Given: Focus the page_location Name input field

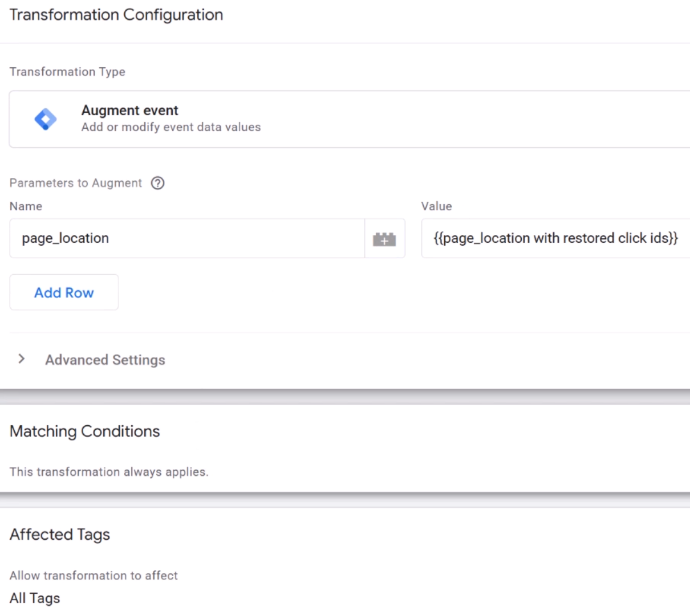Looking at the screenshot, I should coord(187,238).
